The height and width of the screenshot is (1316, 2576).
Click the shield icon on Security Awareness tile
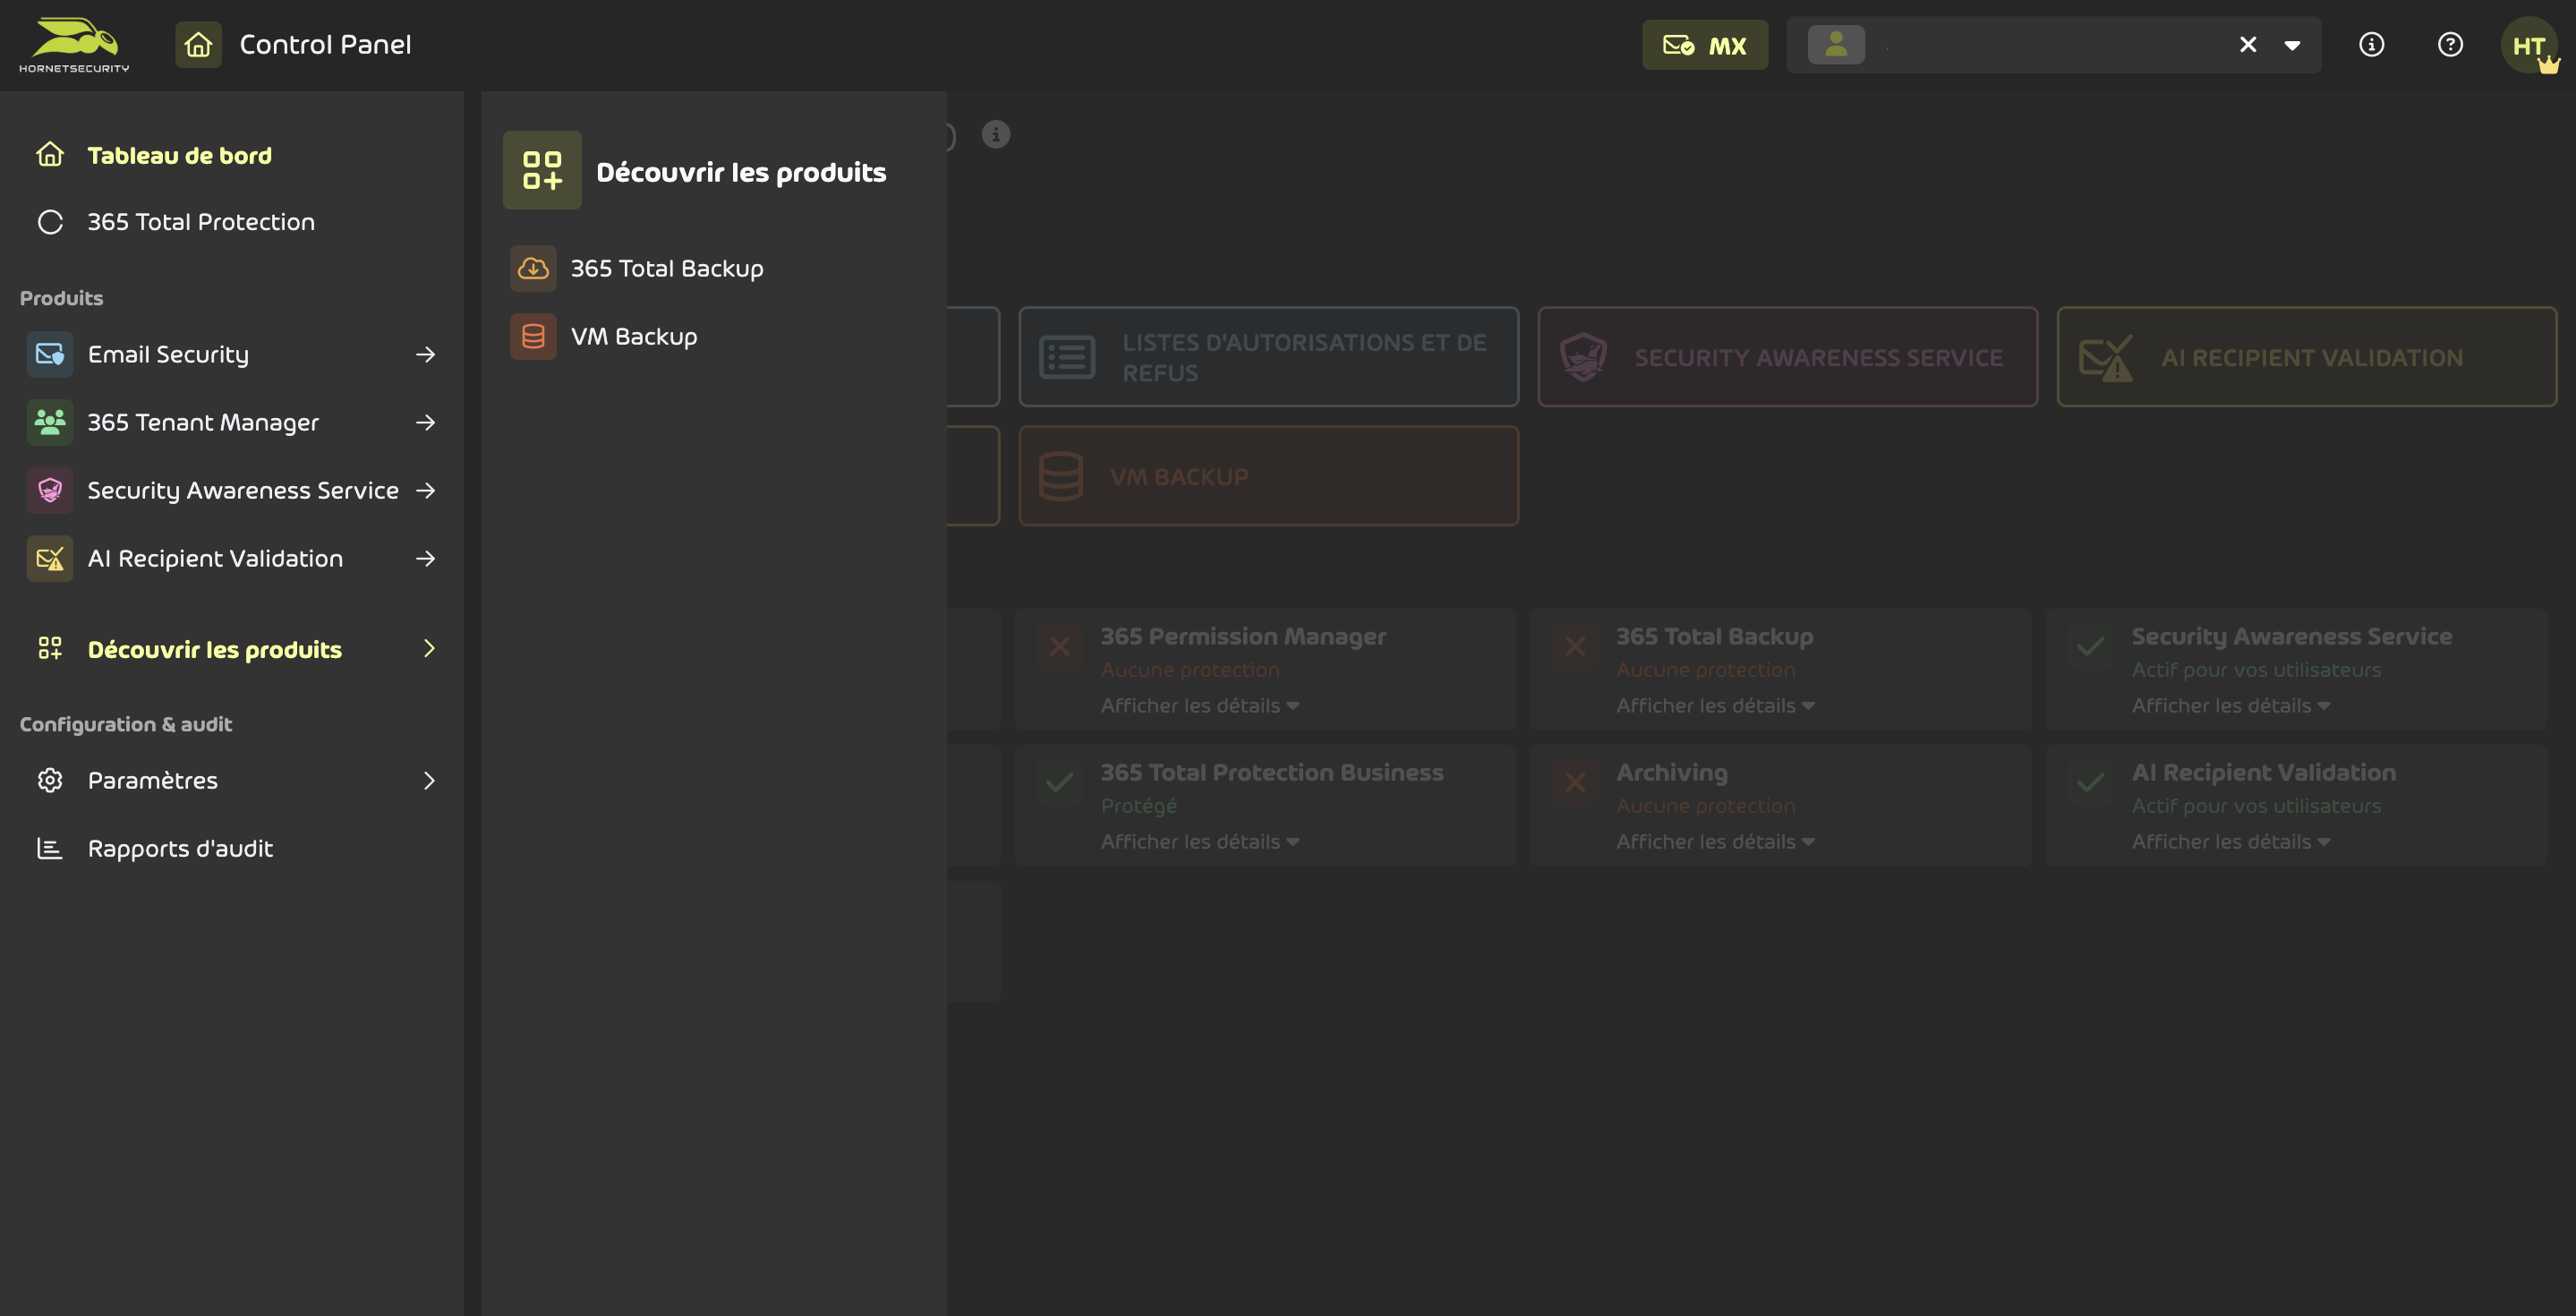1584,357
